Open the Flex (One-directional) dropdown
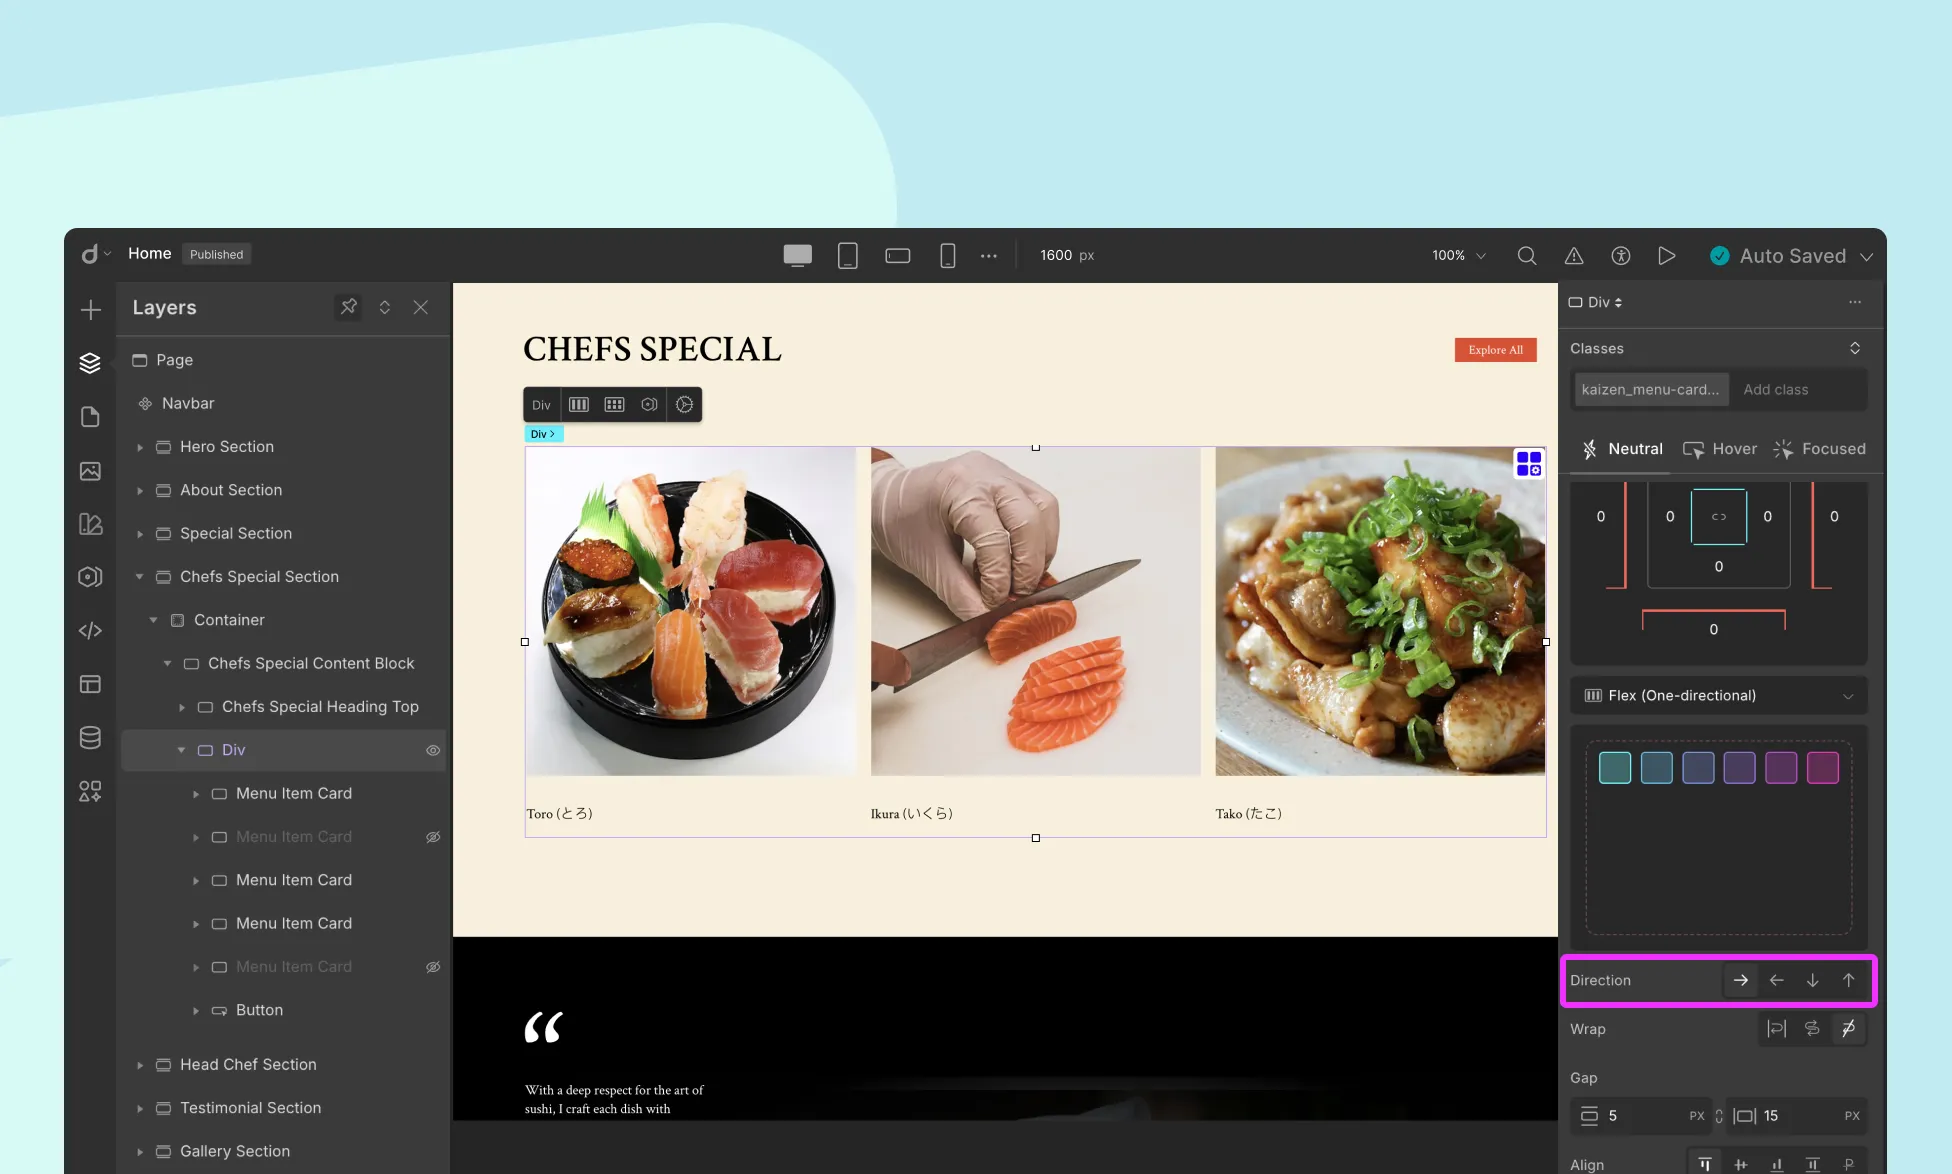1952x1174 pixels. pos(1718,696)
